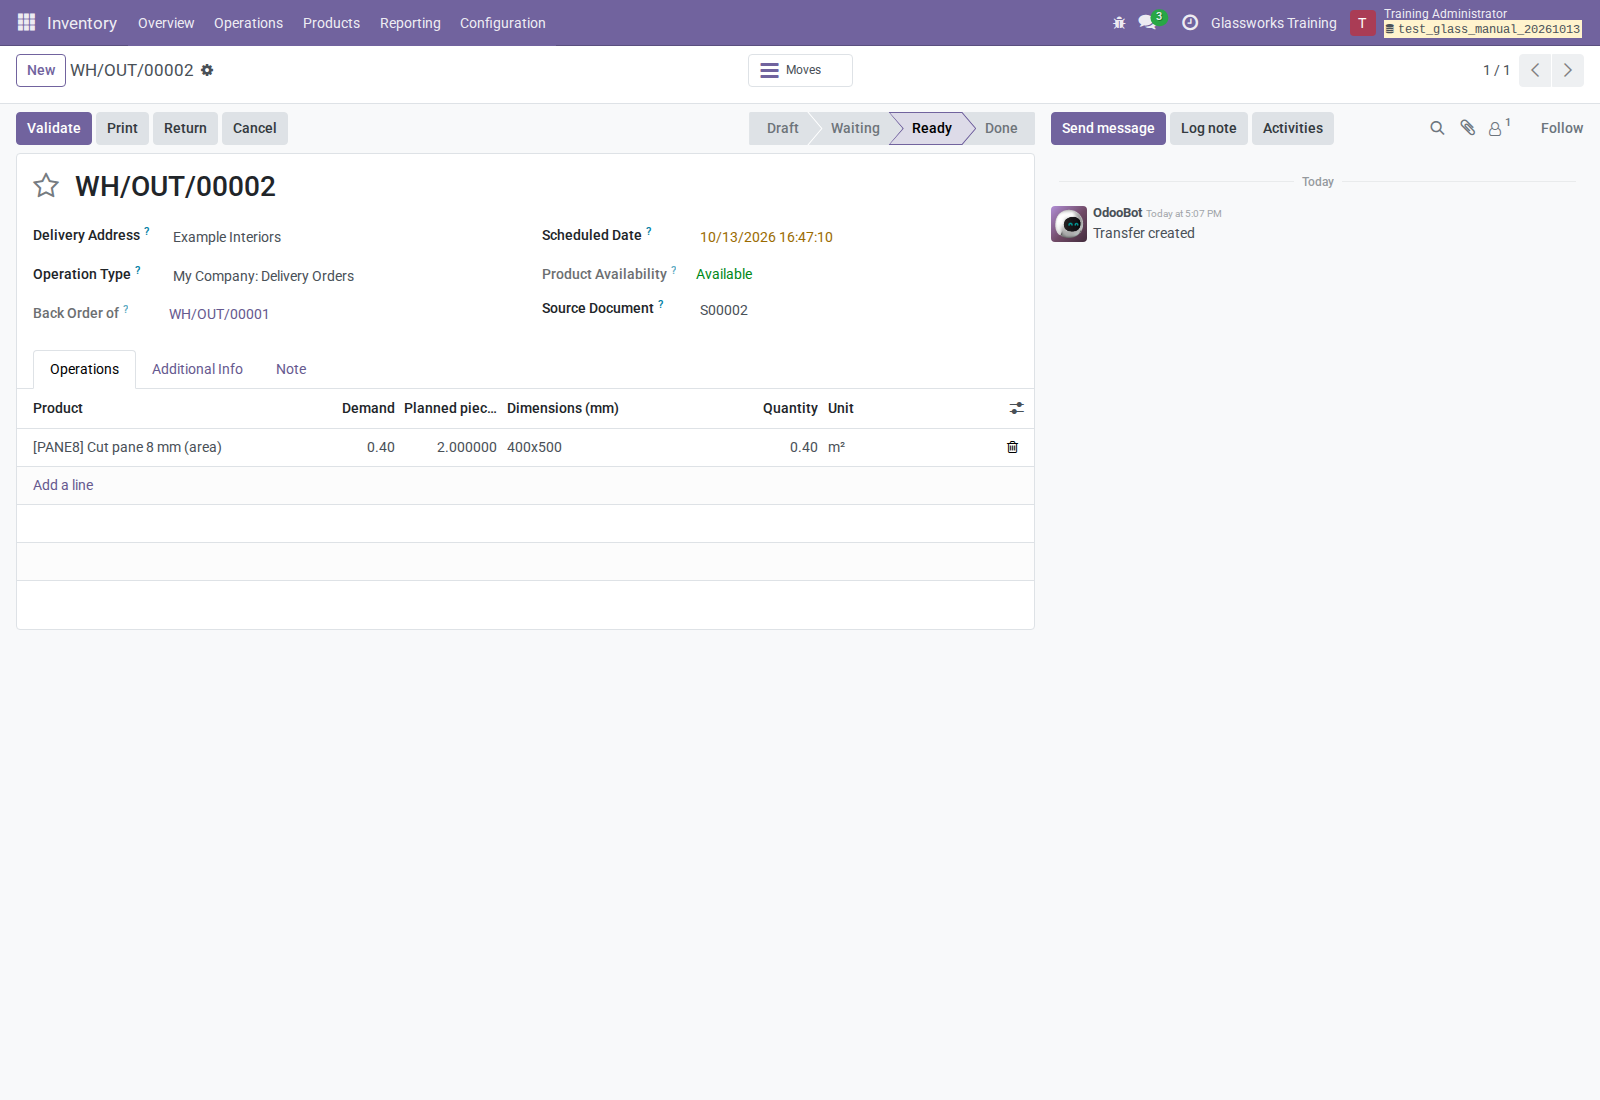Open back order link WH/OUT/00001

tap(219, 314)
